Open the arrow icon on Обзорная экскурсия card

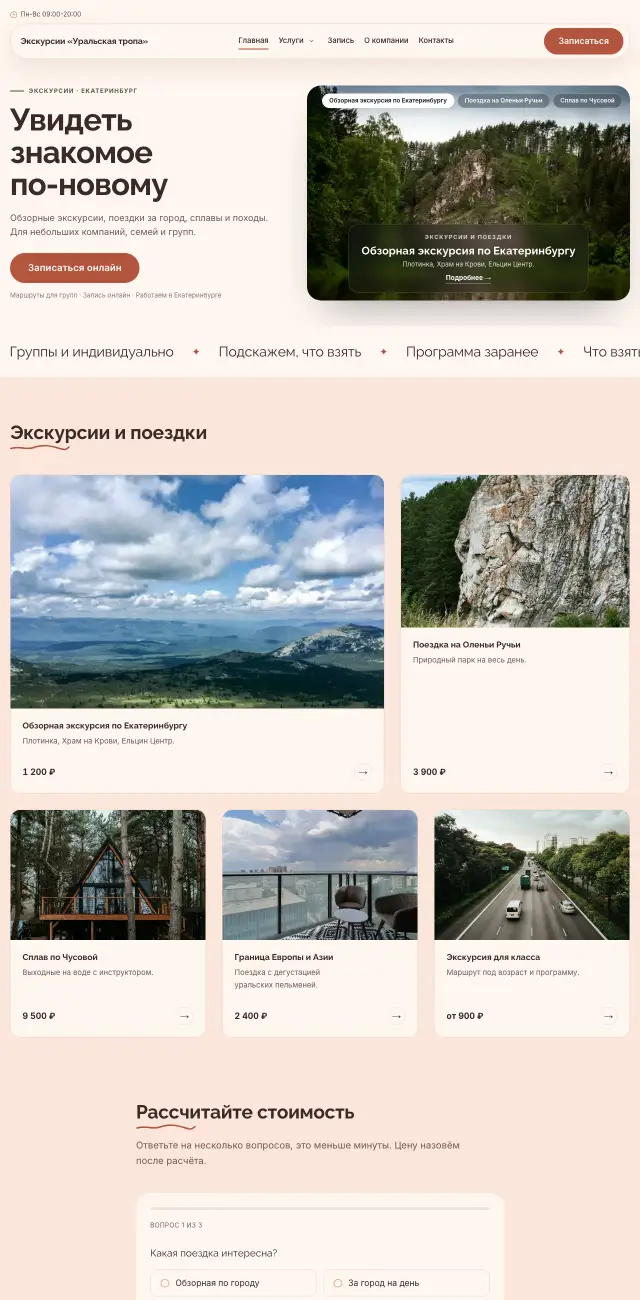[363, 772]
